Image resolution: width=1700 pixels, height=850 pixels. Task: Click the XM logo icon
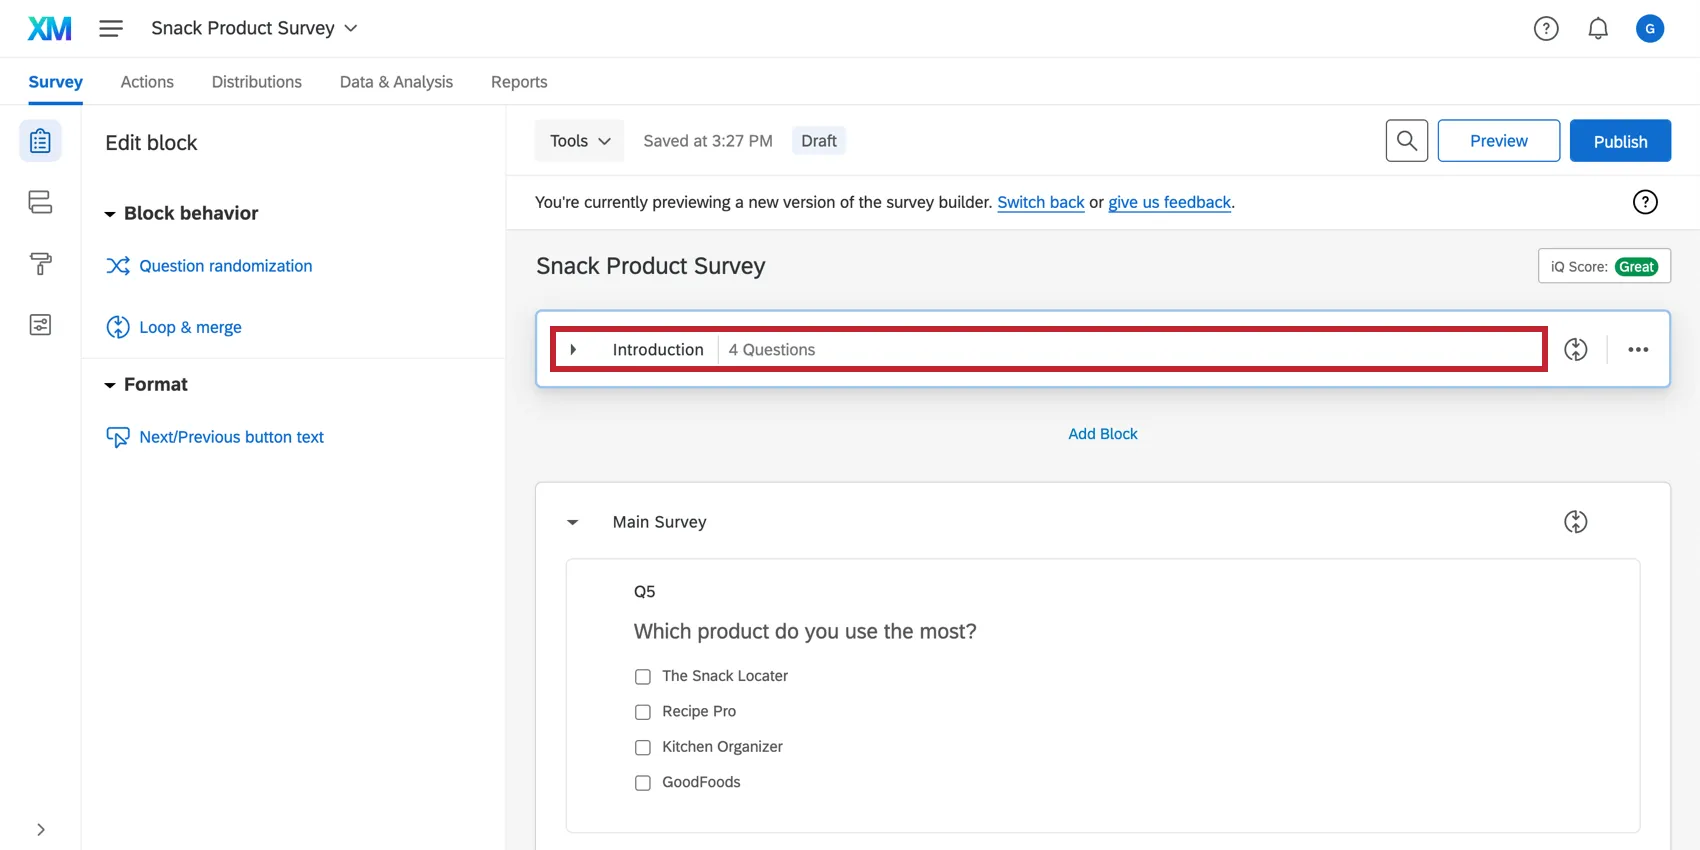(49, 28)
